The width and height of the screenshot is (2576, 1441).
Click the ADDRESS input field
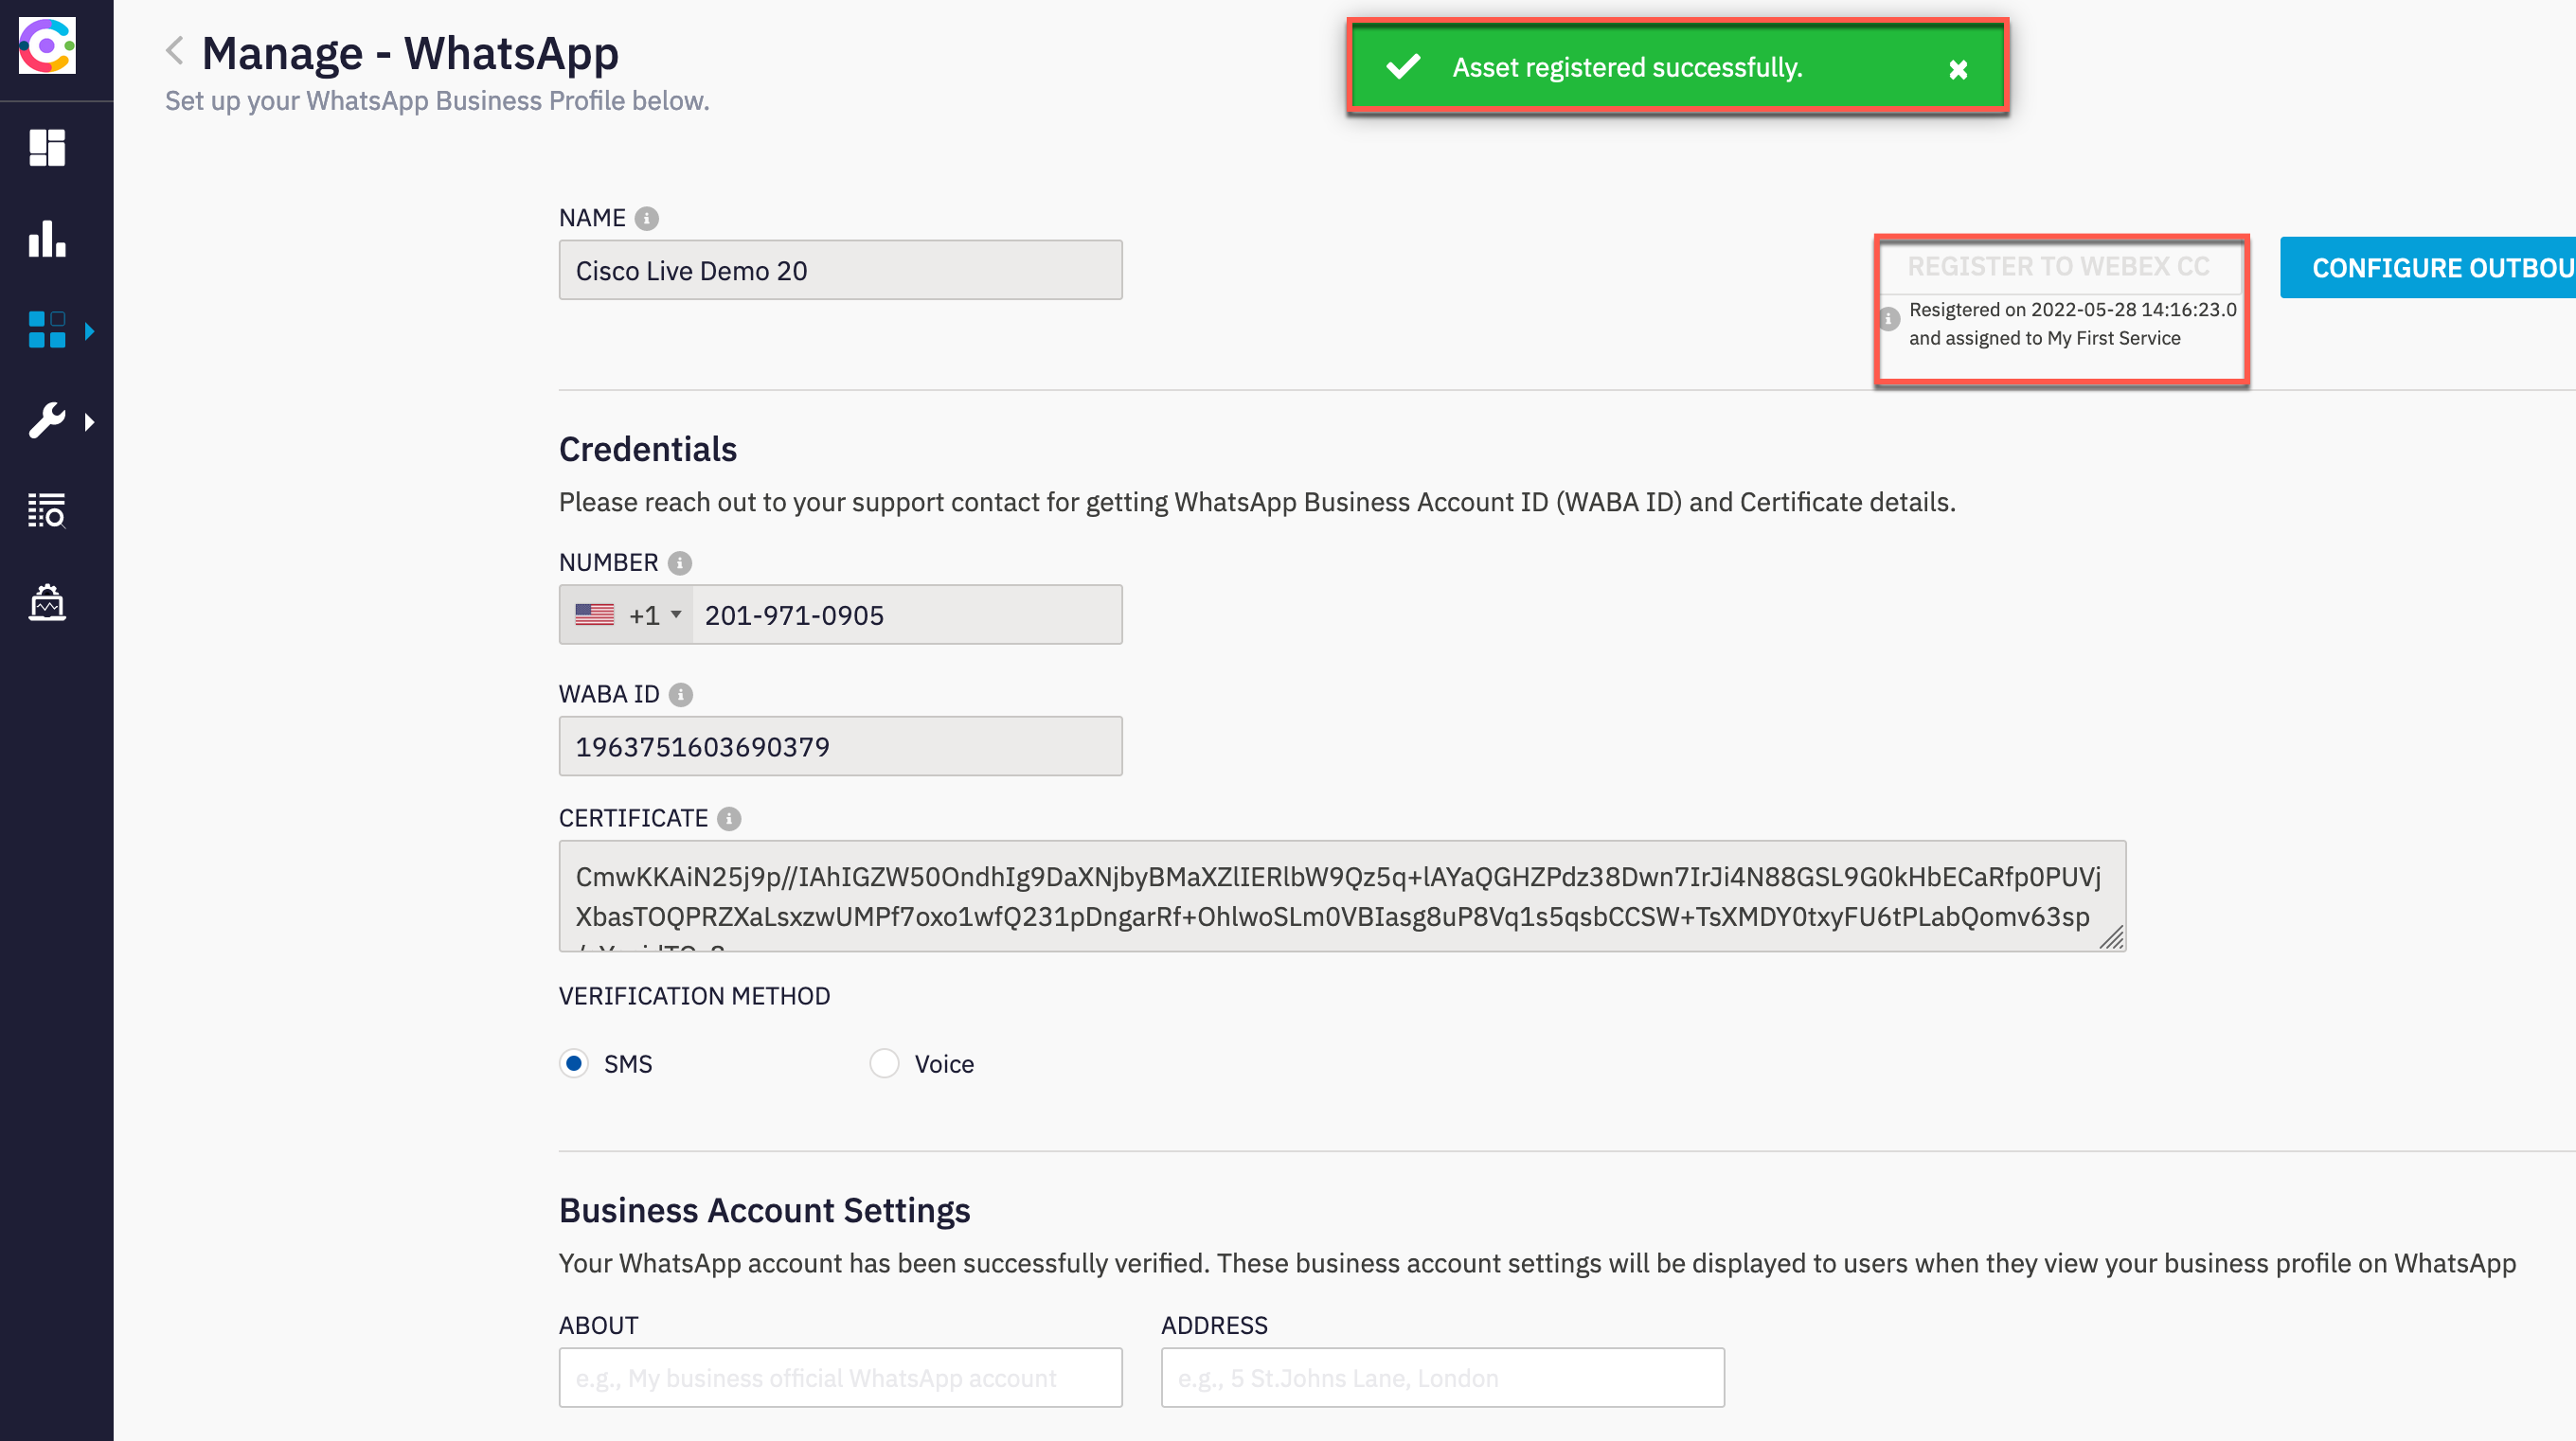1442,1378
